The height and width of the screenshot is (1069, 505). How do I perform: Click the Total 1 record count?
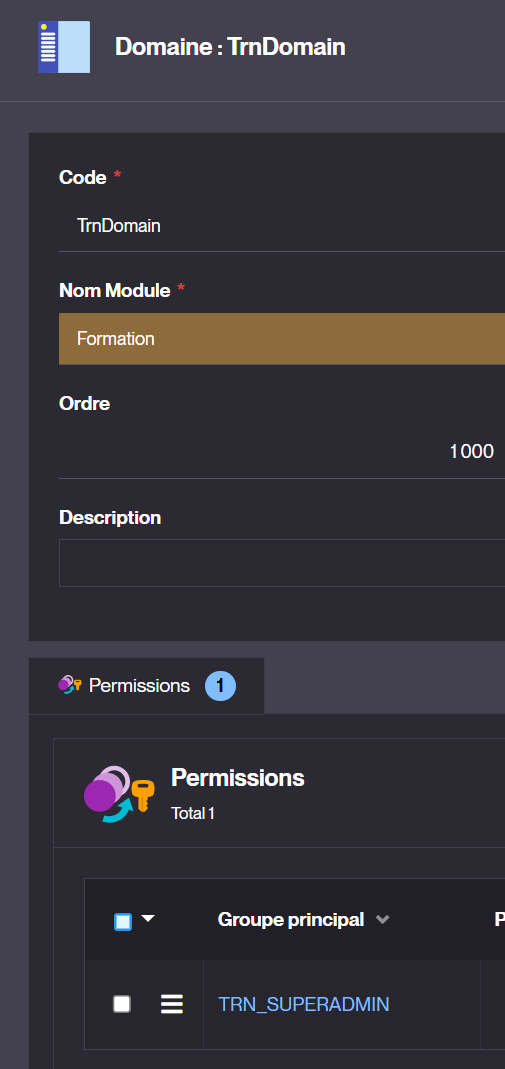point(193,813)
